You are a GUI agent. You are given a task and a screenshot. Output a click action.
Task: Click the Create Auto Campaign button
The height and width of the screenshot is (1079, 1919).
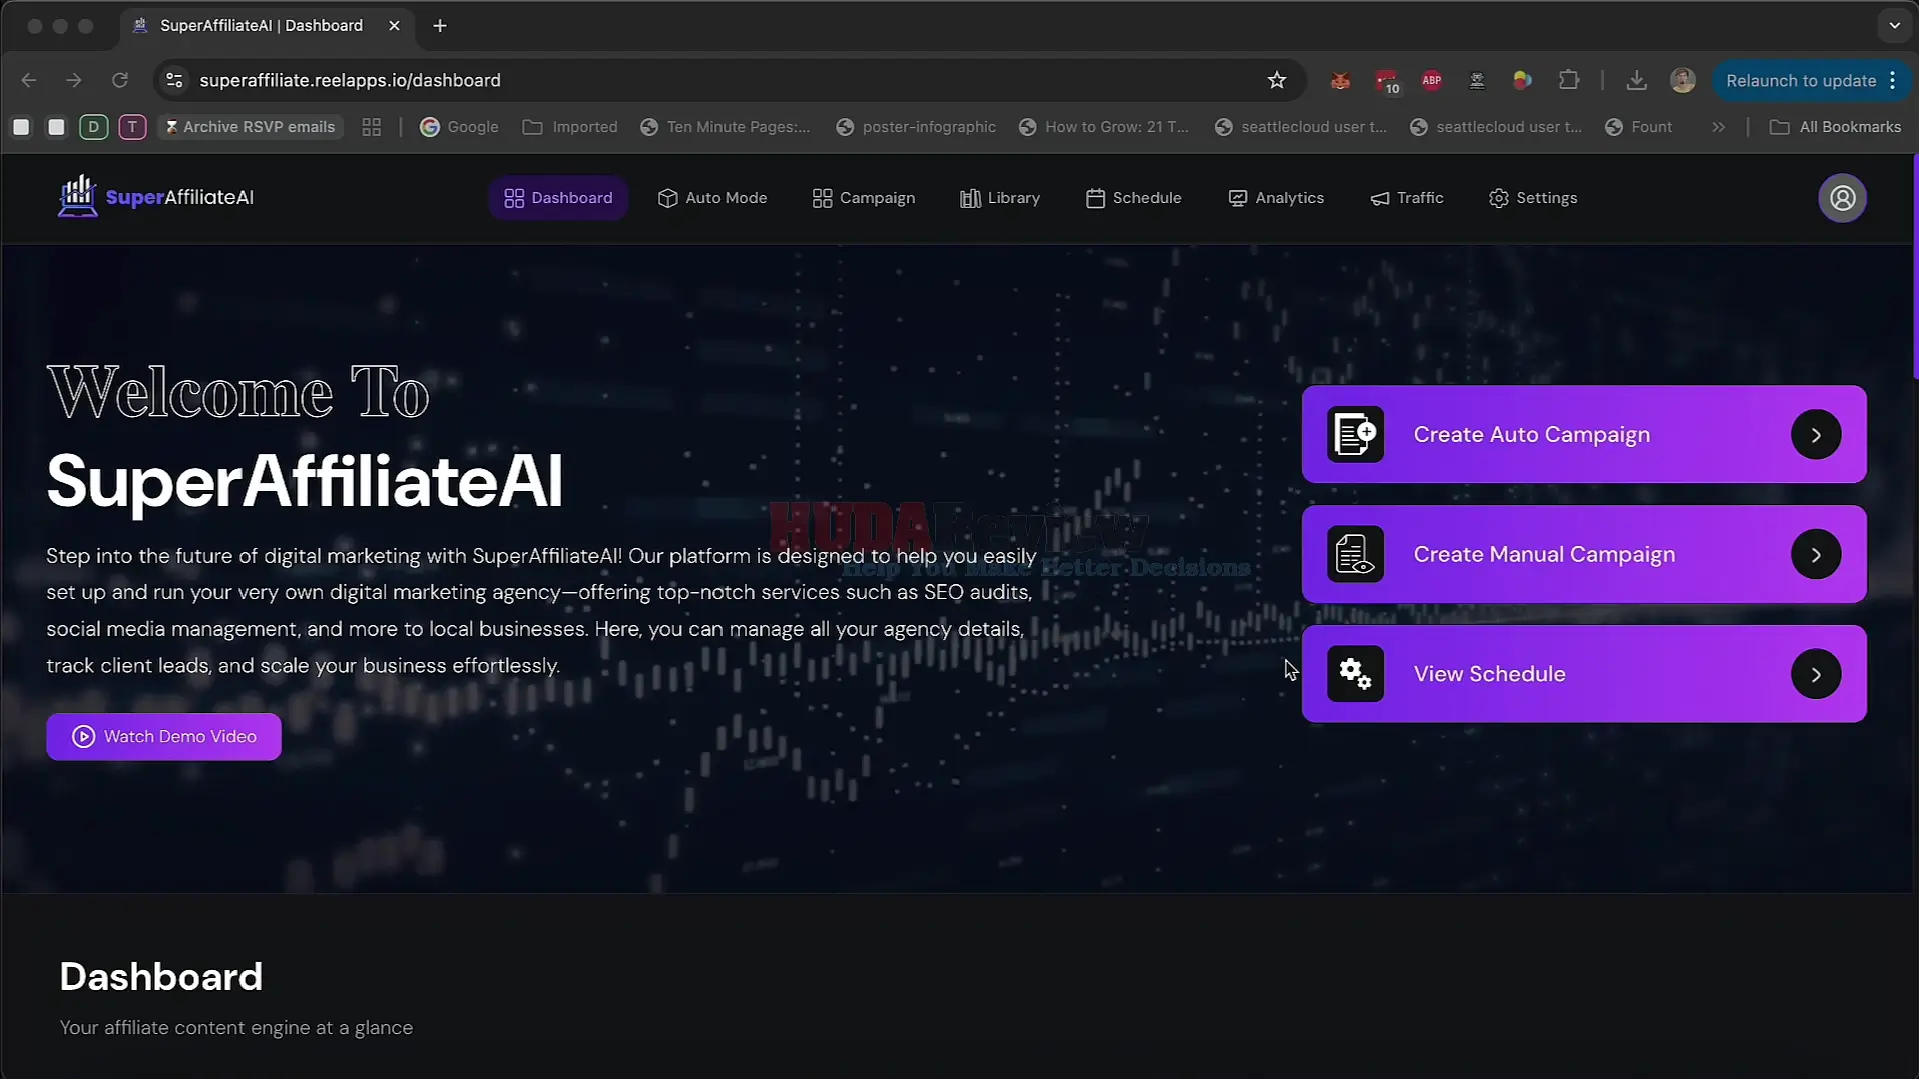[x=1584, y=434]
